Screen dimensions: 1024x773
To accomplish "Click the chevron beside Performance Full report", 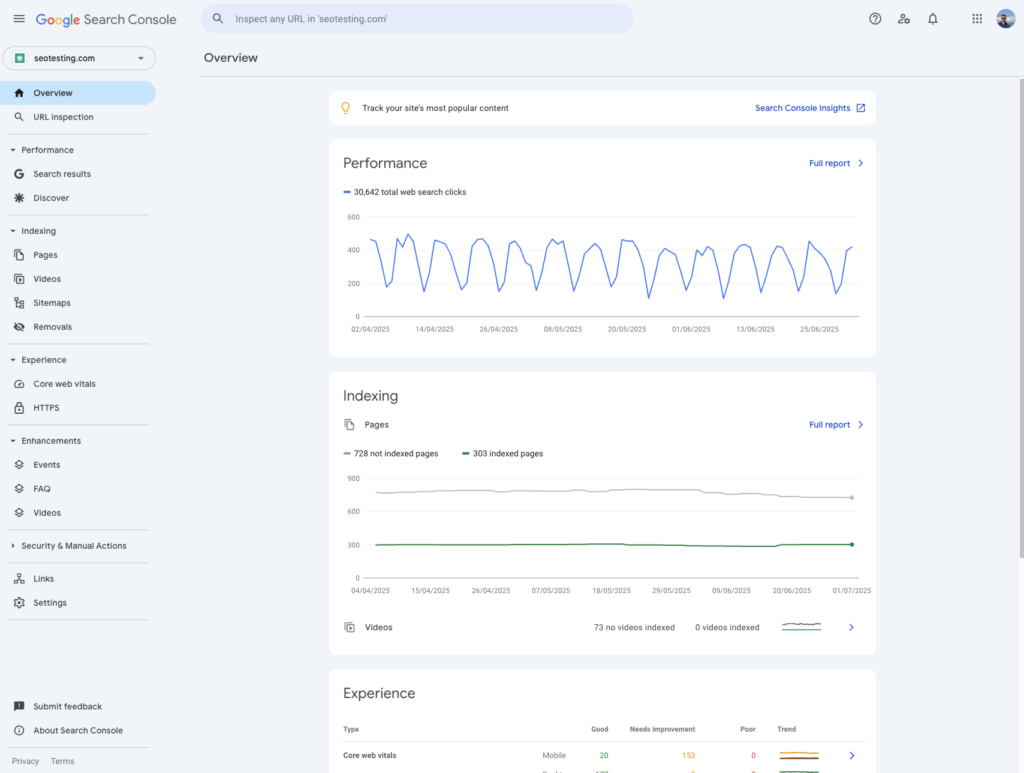I will [861, 163].
